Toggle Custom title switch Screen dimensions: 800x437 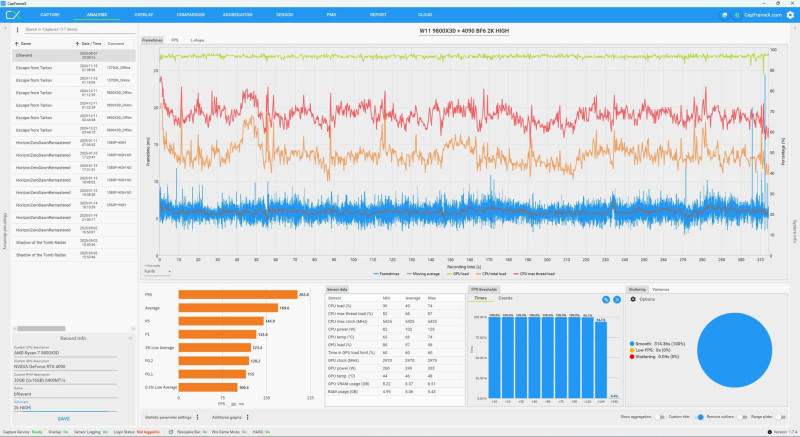(x=699, y=417)
